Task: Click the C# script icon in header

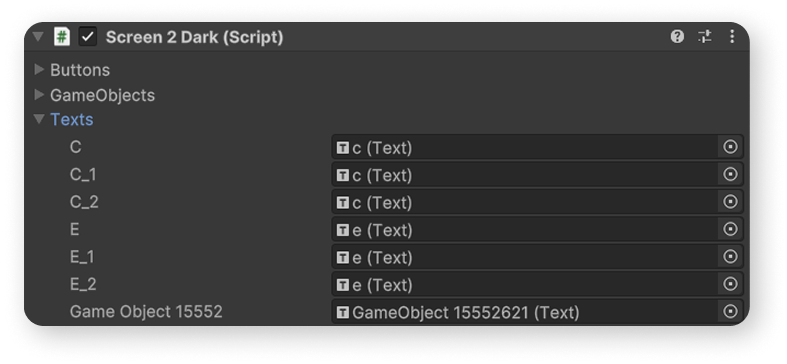Action: click(x=62, y=37)
